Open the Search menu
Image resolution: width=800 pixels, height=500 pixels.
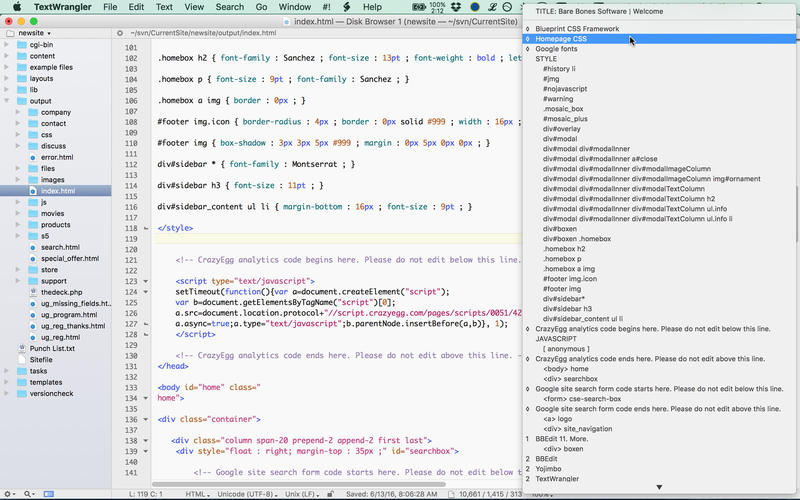coord(229,7)
